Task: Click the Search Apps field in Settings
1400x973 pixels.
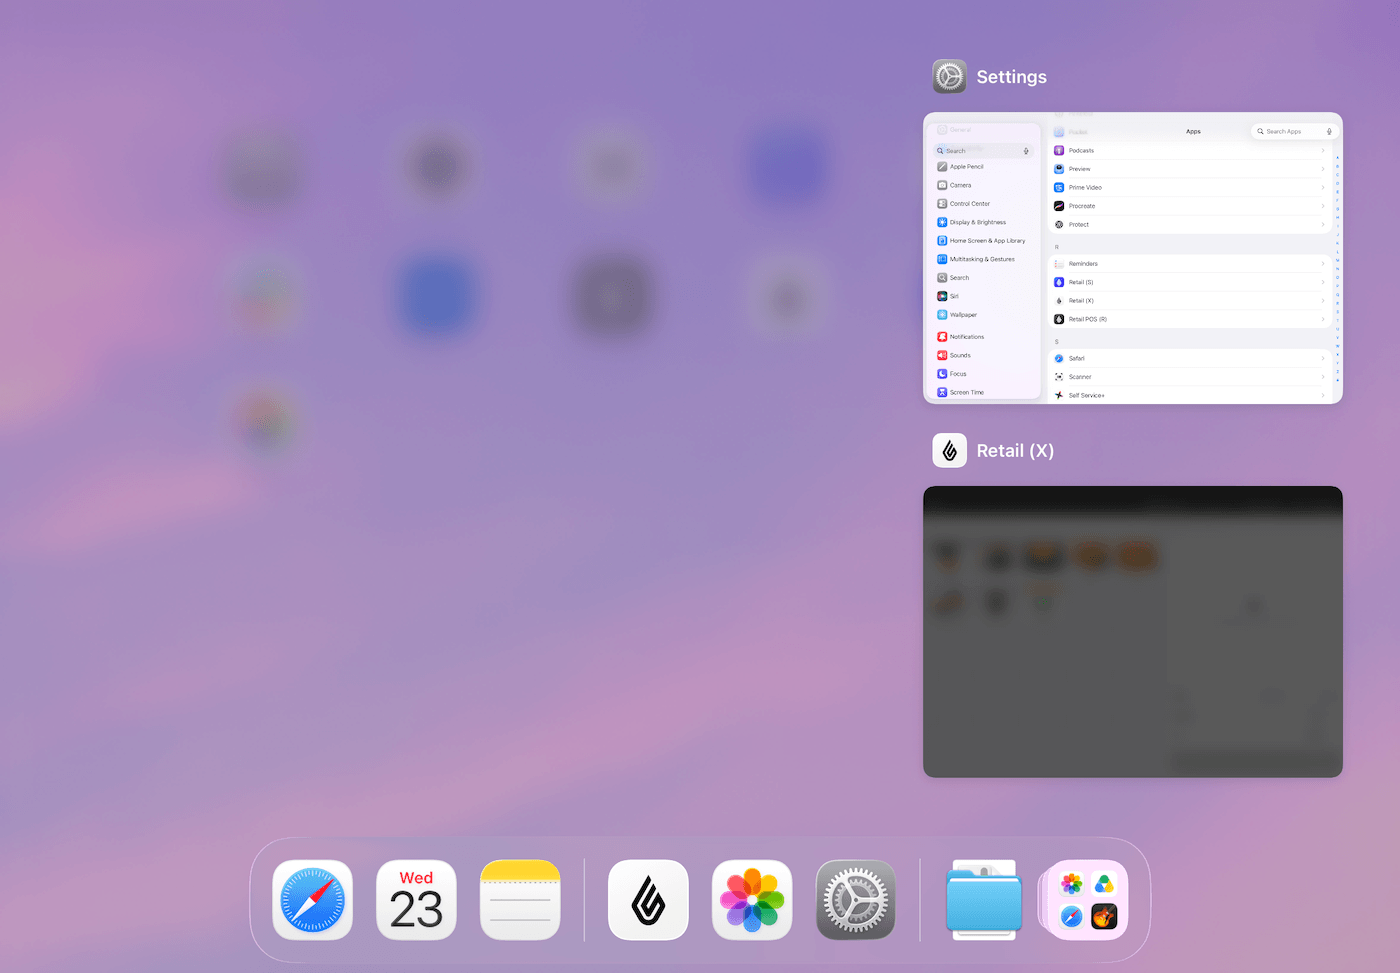Action: coord(1294,131)
